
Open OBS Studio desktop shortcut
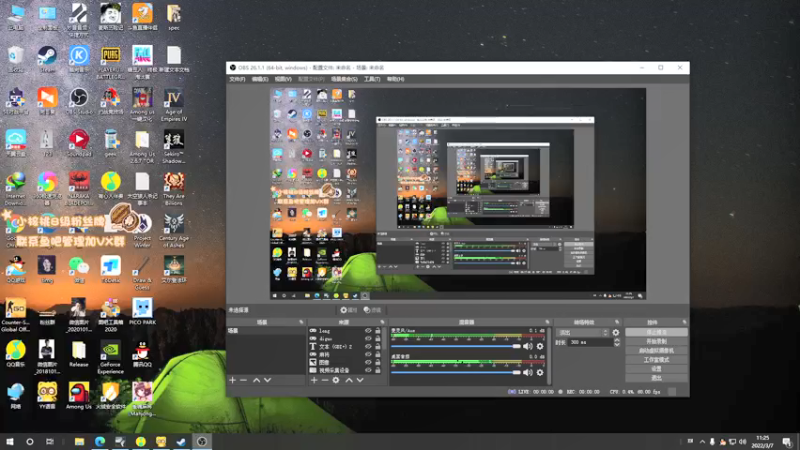click(79, 101)
